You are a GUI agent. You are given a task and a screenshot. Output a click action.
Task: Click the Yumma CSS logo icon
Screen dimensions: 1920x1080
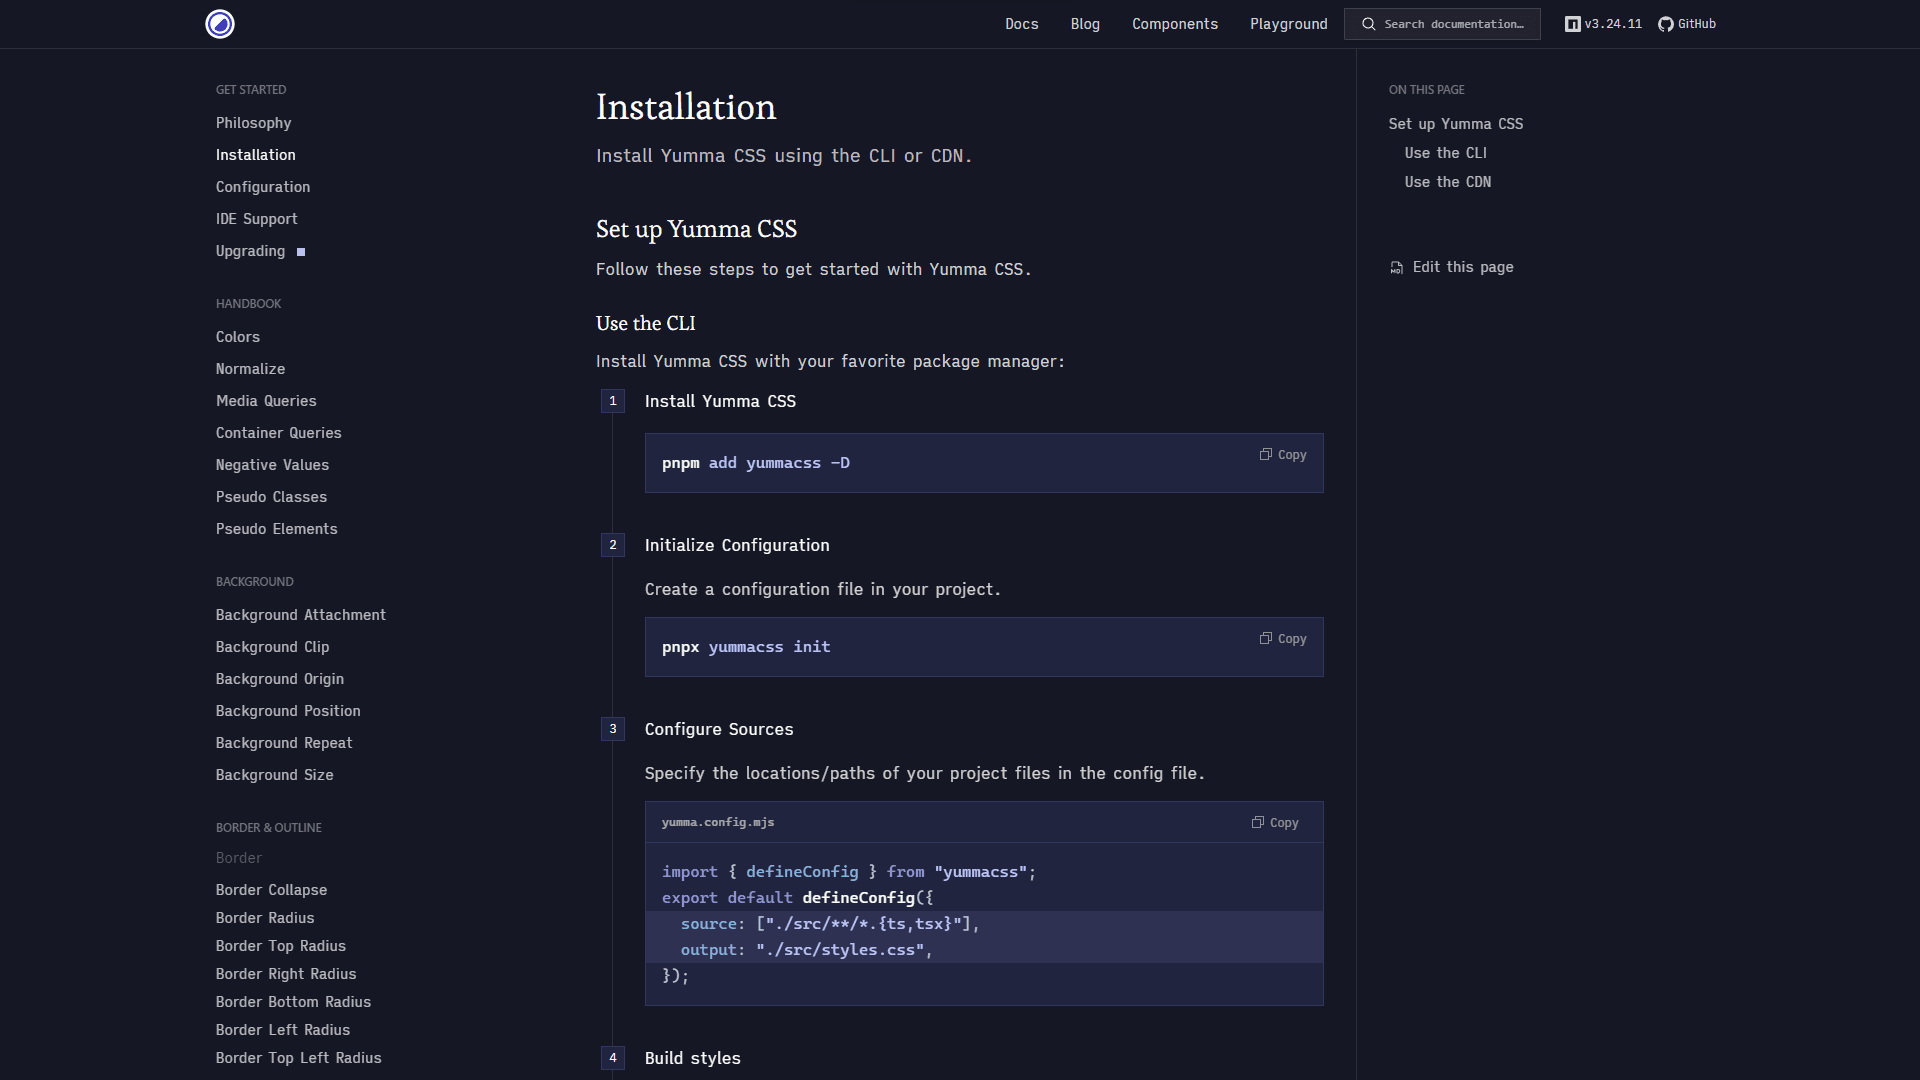220,24
